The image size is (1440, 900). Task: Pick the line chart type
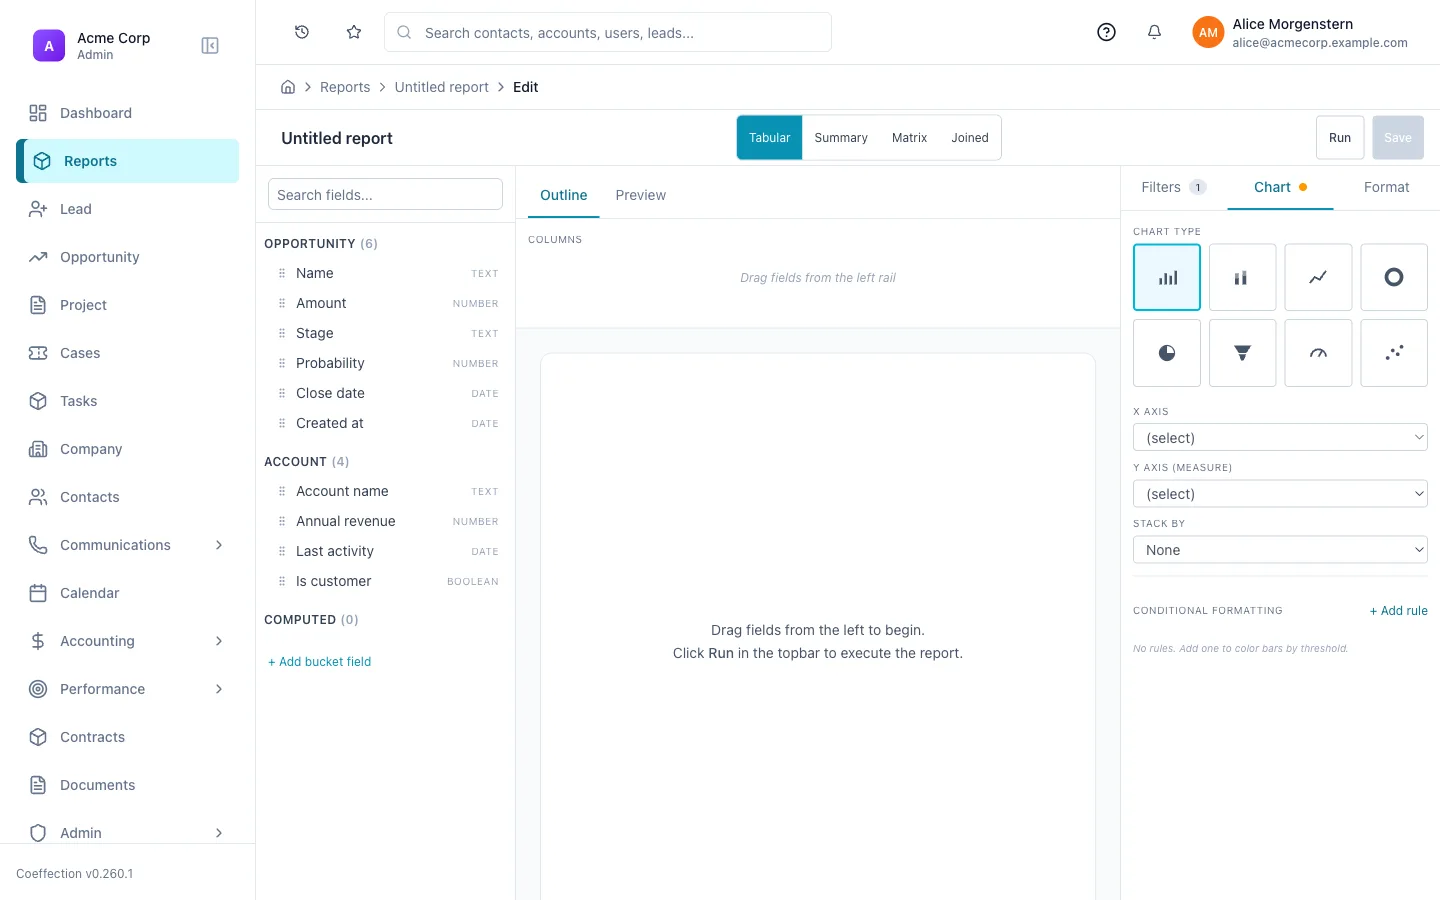(1318, 277)
